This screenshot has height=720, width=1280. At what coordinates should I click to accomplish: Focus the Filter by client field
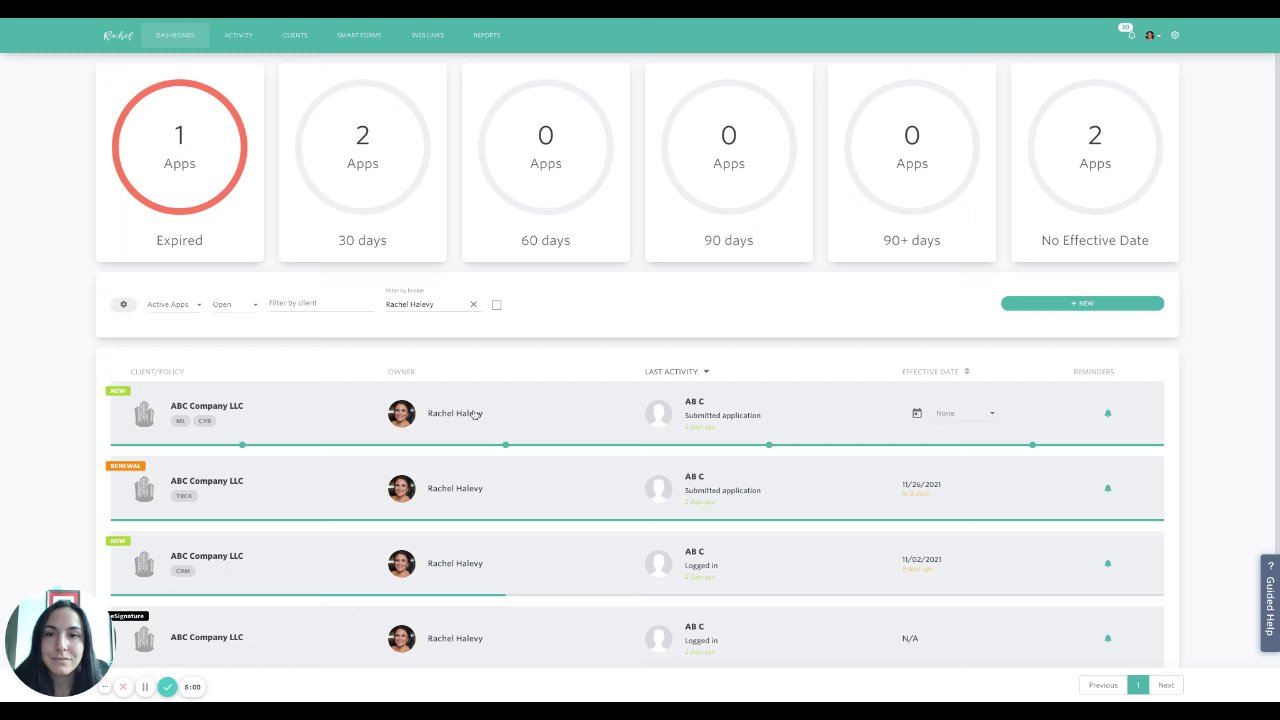click(320, 303)
